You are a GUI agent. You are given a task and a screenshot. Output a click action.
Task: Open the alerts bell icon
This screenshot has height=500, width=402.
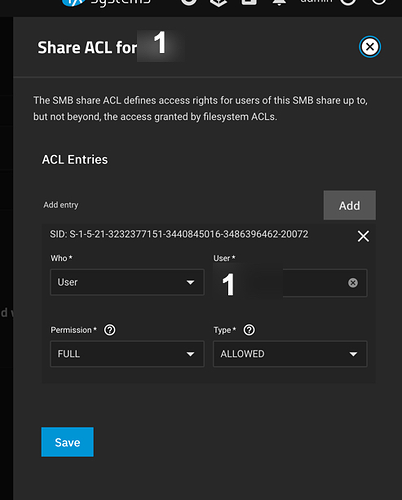279,2
